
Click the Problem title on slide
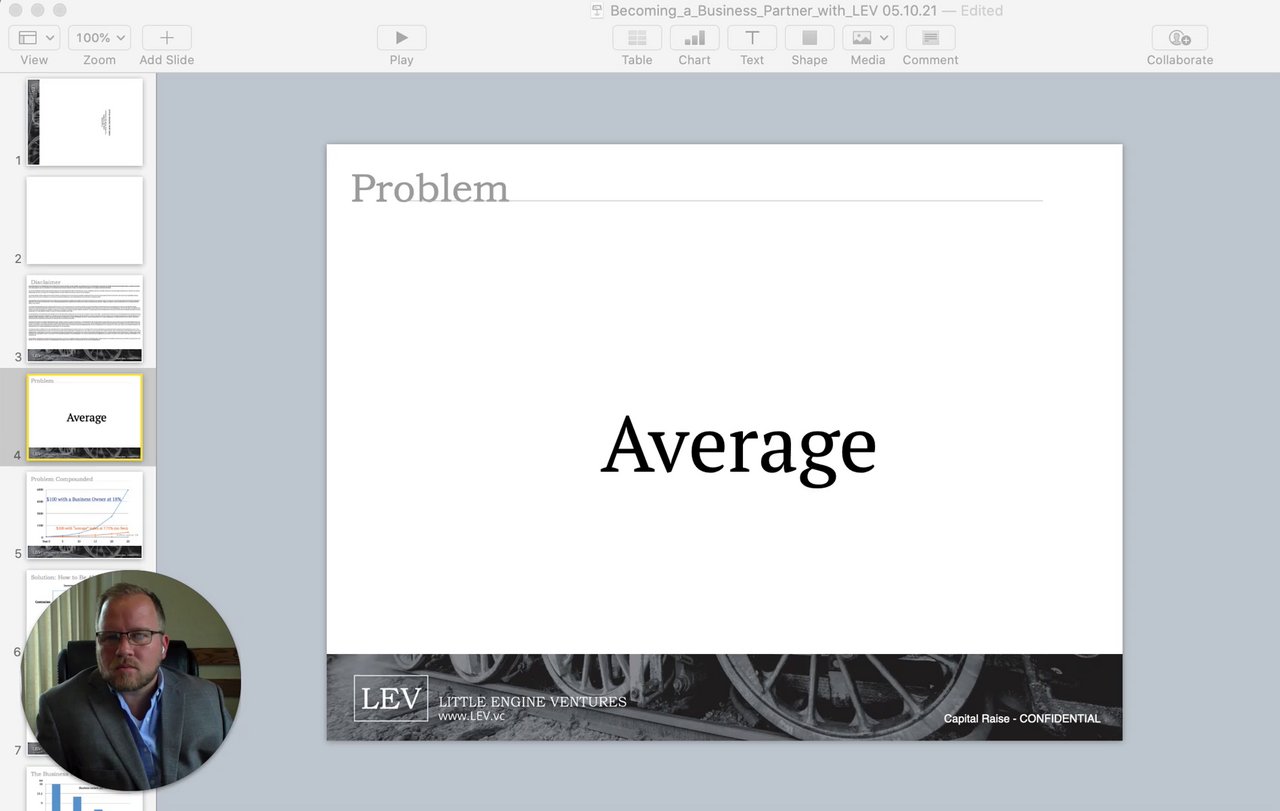[430, 188]
